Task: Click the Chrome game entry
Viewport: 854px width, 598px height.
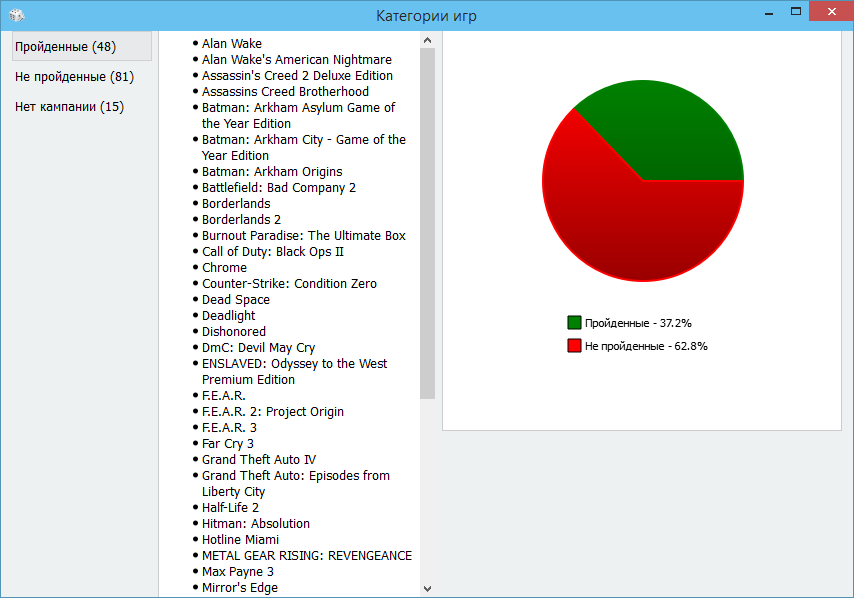Action: (x=224, y=267)
